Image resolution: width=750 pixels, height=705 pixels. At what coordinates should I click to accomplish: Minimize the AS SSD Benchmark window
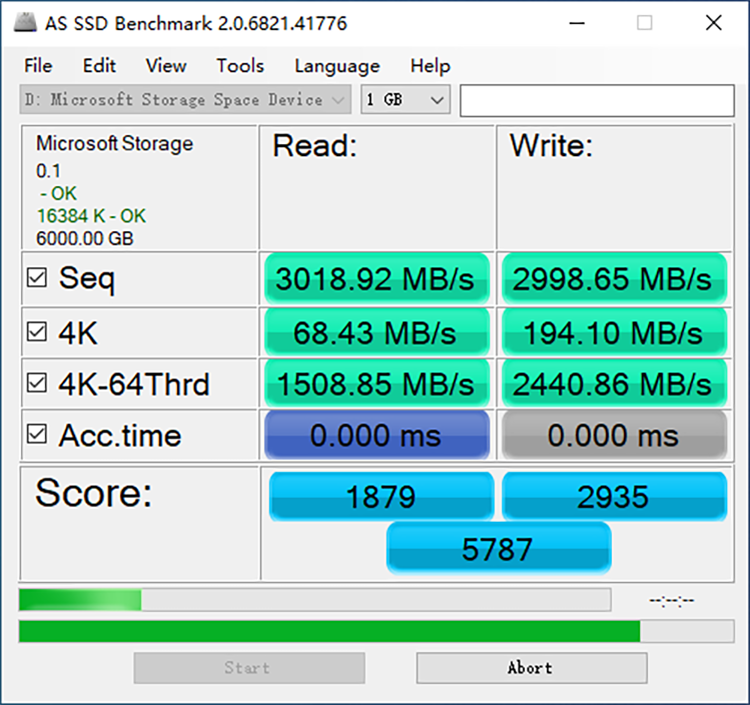coord(577,23)
